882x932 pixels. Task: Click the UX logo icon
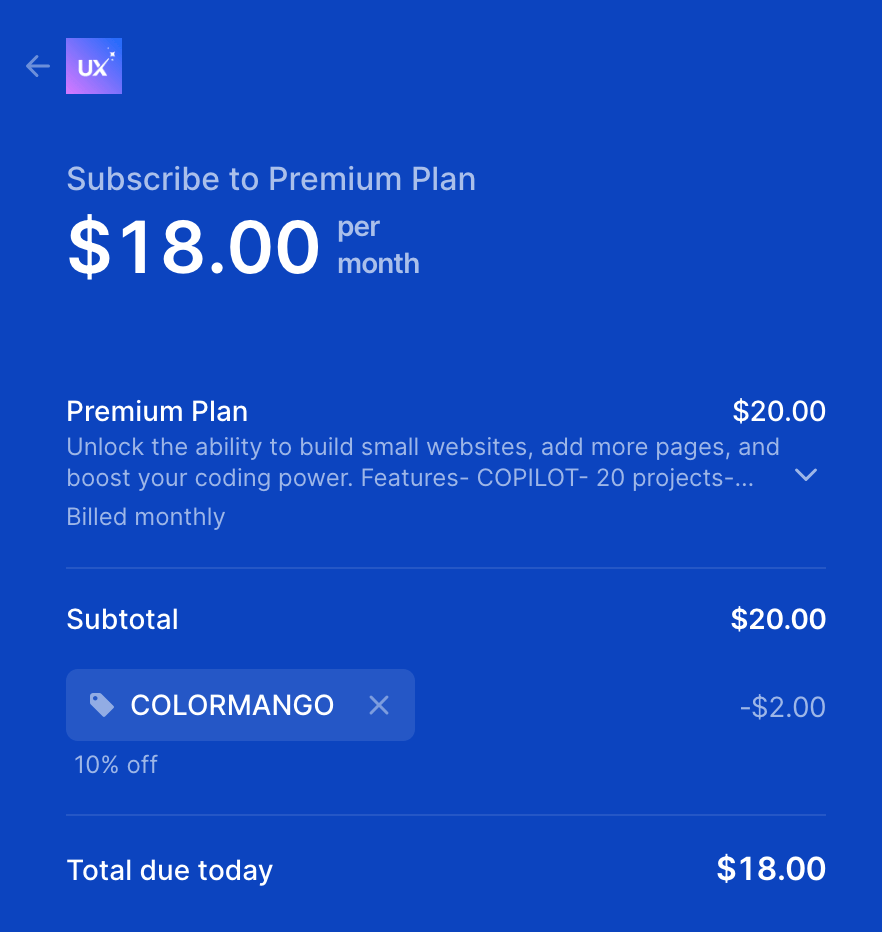(93, 66)
